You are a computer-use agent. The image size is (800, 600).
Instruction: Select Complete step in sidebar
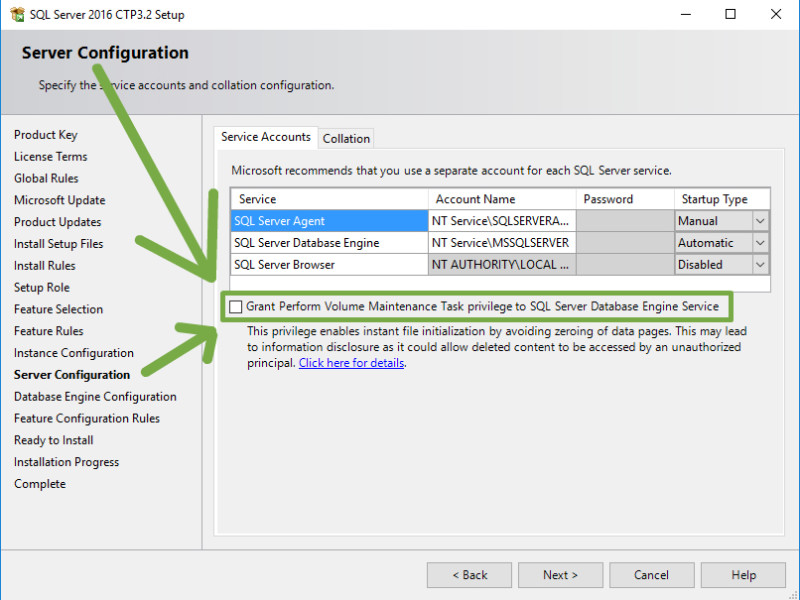pyautogui.click(x=40, y=484)
